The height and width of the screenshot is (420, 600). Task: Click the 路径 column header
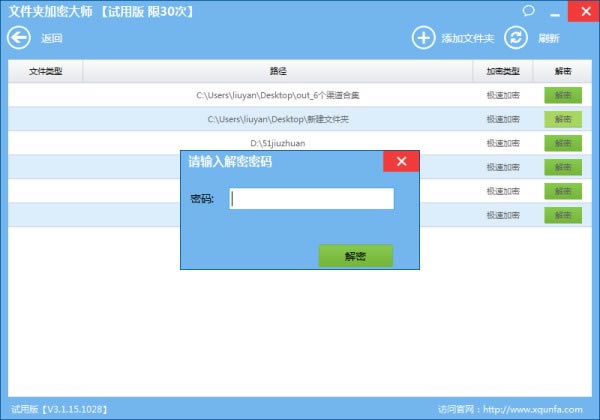278,71
